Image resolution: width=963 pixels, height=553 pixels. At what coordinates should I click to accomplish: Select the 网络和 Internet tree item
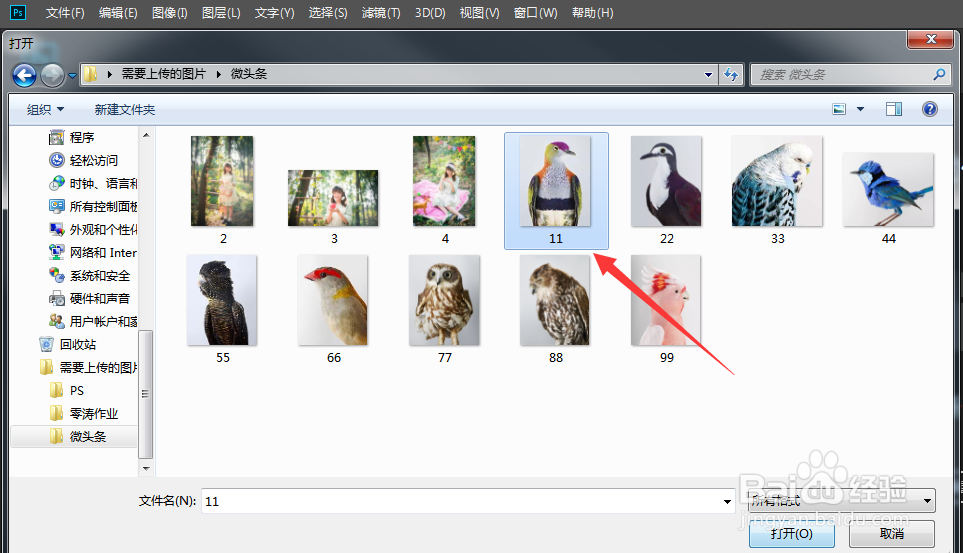(x=103, y=253)
